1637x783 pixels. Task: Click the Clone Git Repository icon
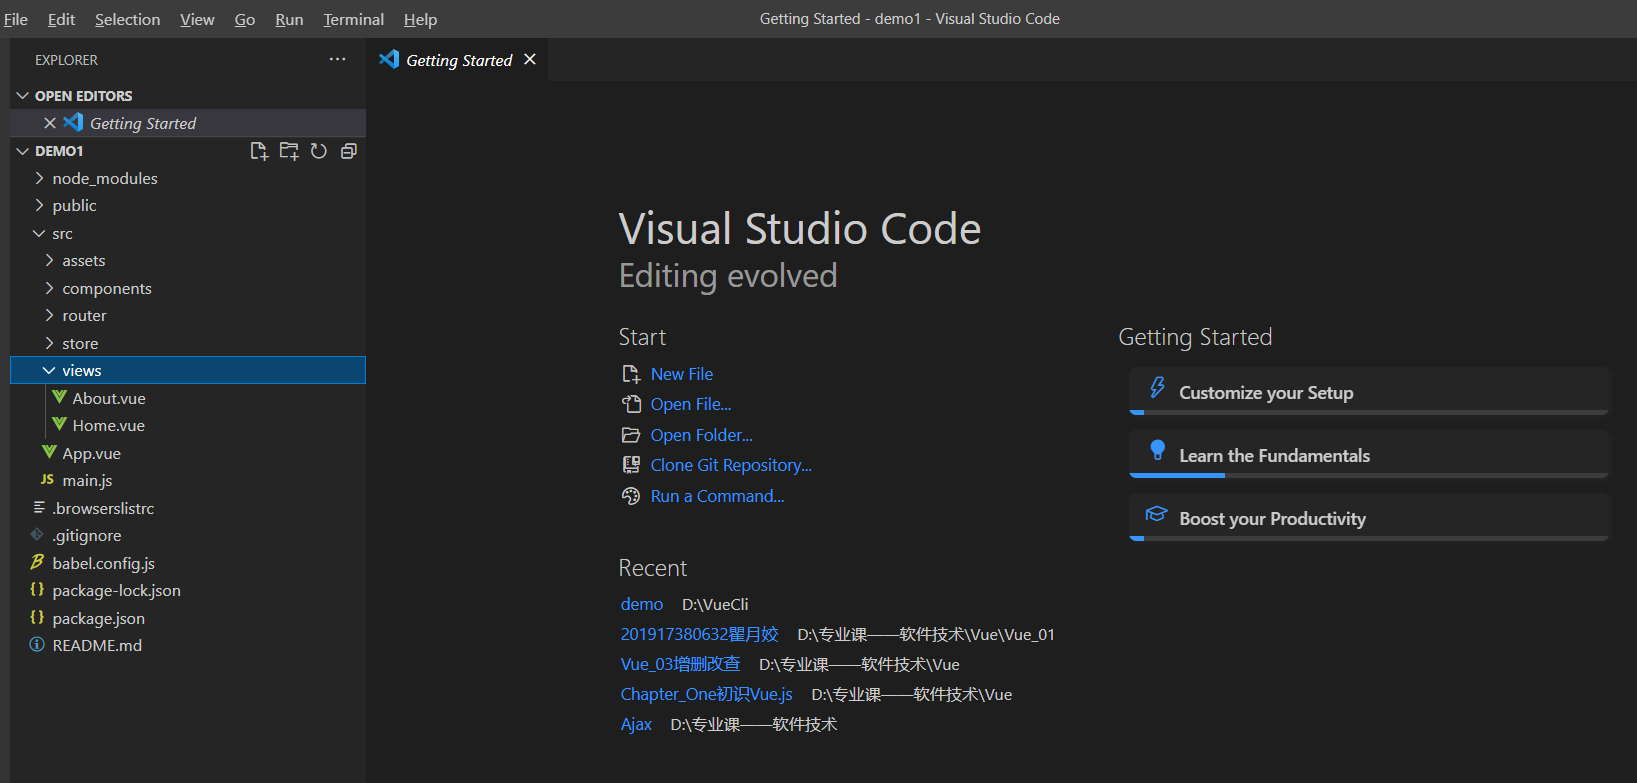[x=631, y=465]
